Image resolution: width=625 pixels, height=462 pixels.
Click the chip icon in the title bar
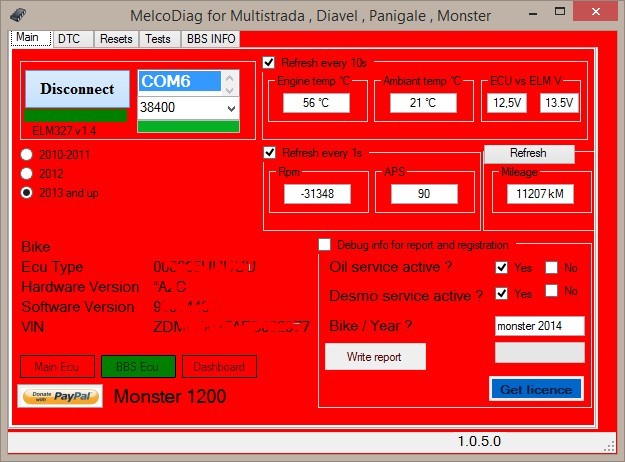(x=18, y=15)
